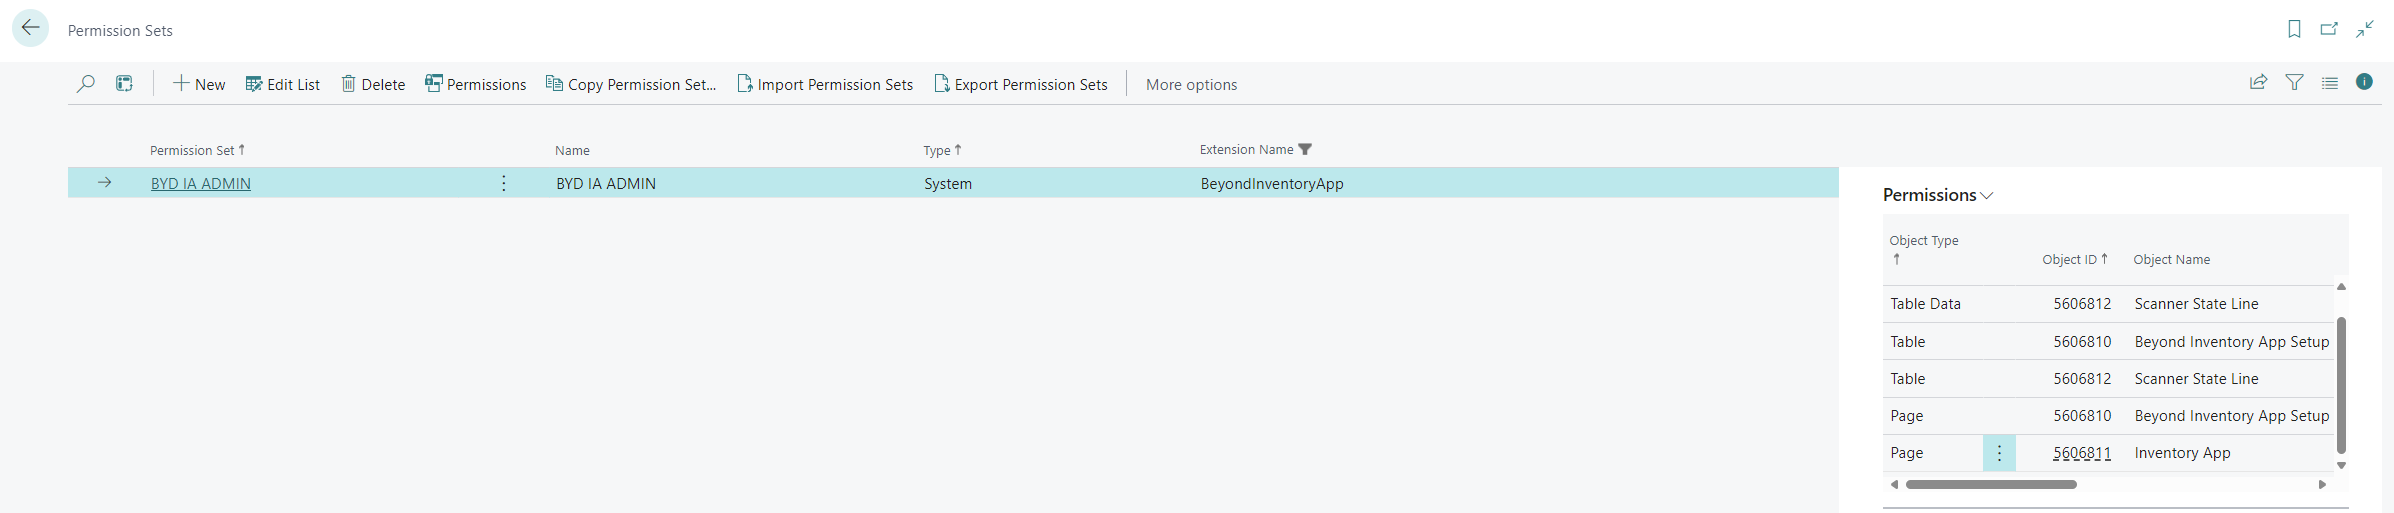Image resolution: width=2394 pixels, height=513 pixels.
Task: Click the back arrow button
Action: tap(31, 28)
